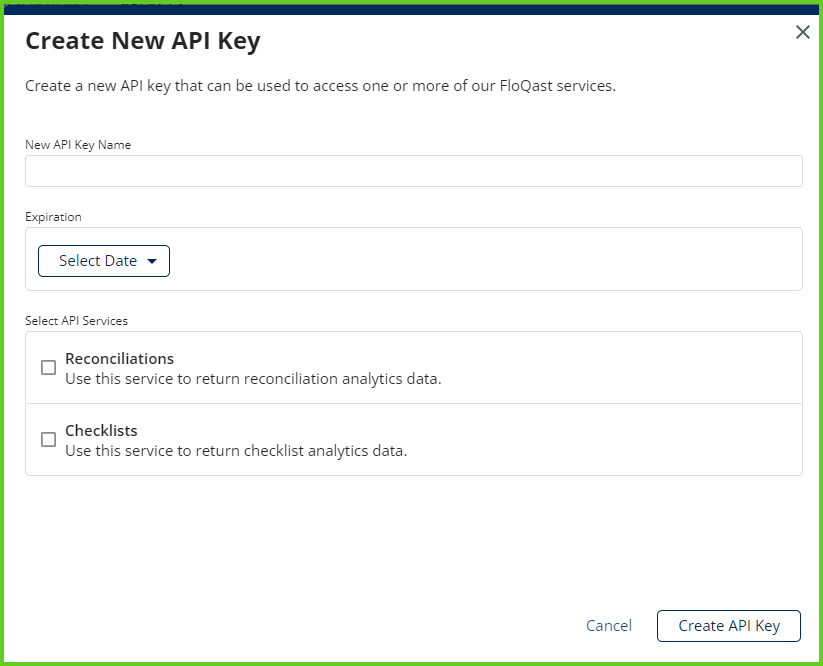
Task: Click the Create New API Key title
Action: point(143,41)
